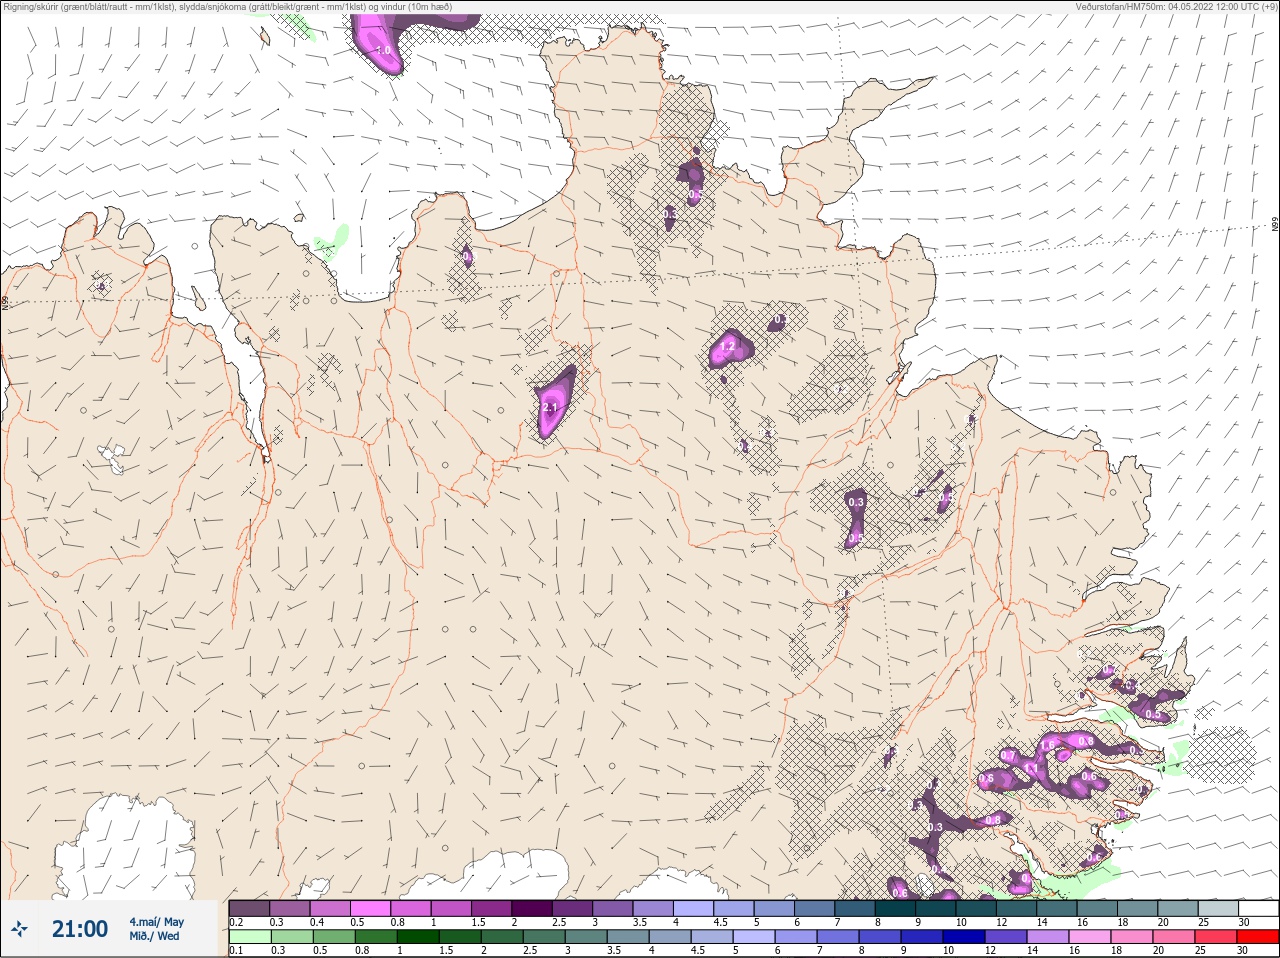1280x958 pixels.
Task: Click the 1.0 snowfall value label offshore
Action: click(x=383, y=50)
